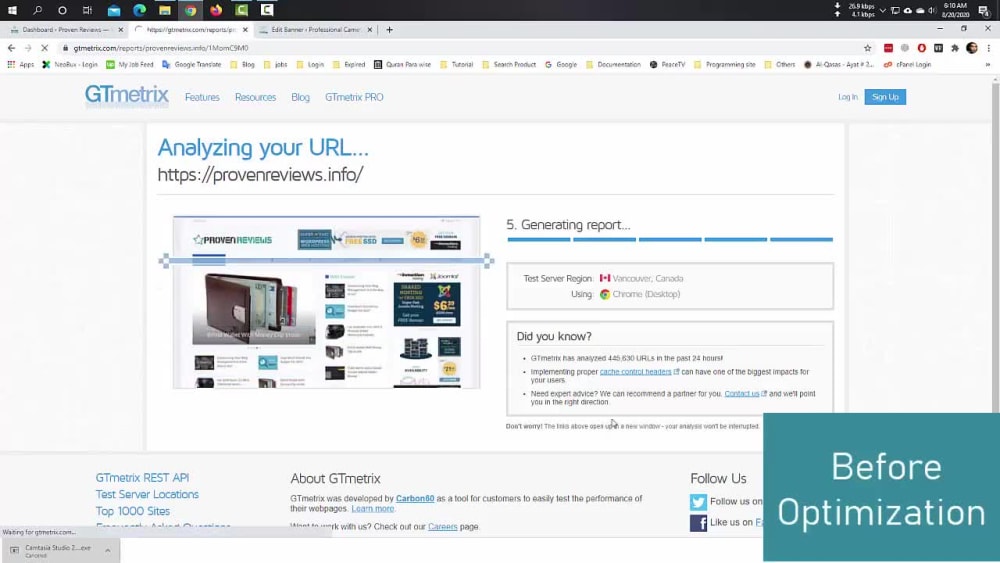
Task: Open the PeaceTV bookmark
Action: click(667, 64)
